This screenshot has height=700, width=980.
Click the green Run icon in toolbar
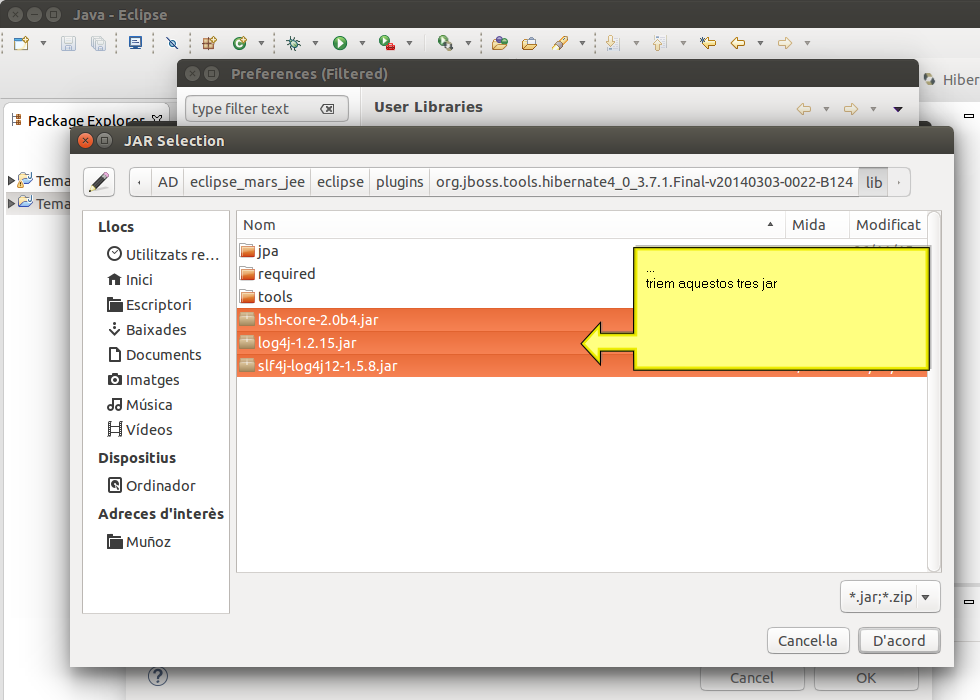click(339, 43)
